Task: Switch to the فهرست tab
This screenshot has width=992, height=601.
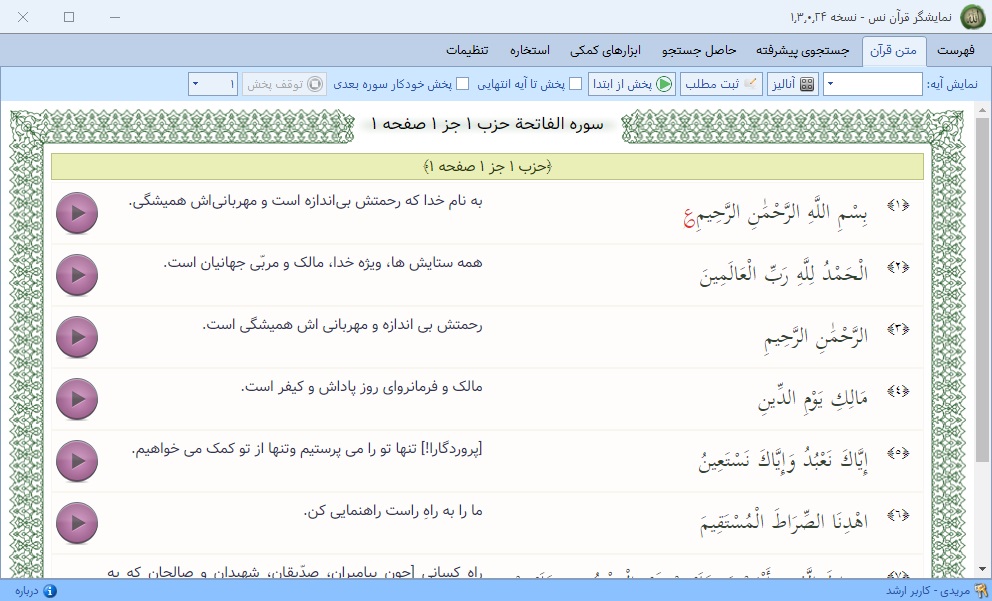Action: point(955,51)
